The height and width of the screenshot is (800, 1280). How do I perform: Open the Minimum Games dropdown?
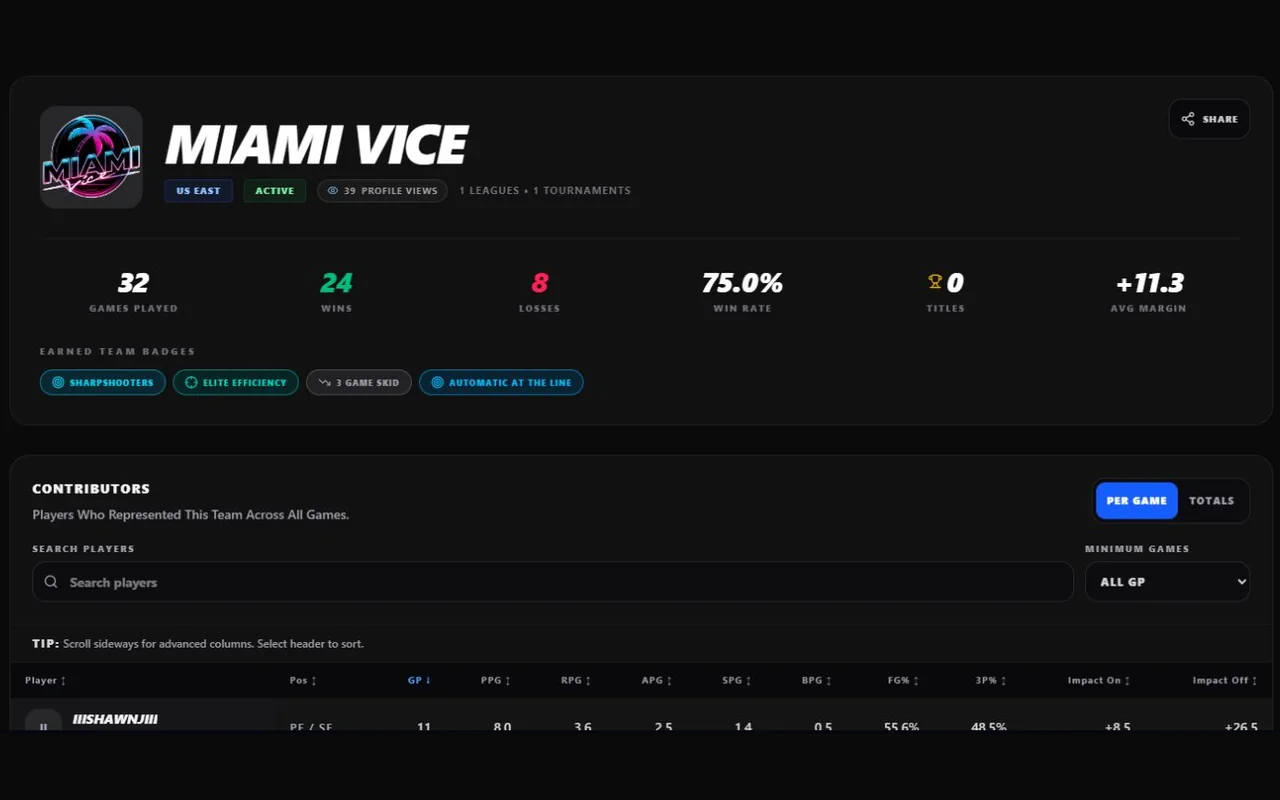[1168, 582]
